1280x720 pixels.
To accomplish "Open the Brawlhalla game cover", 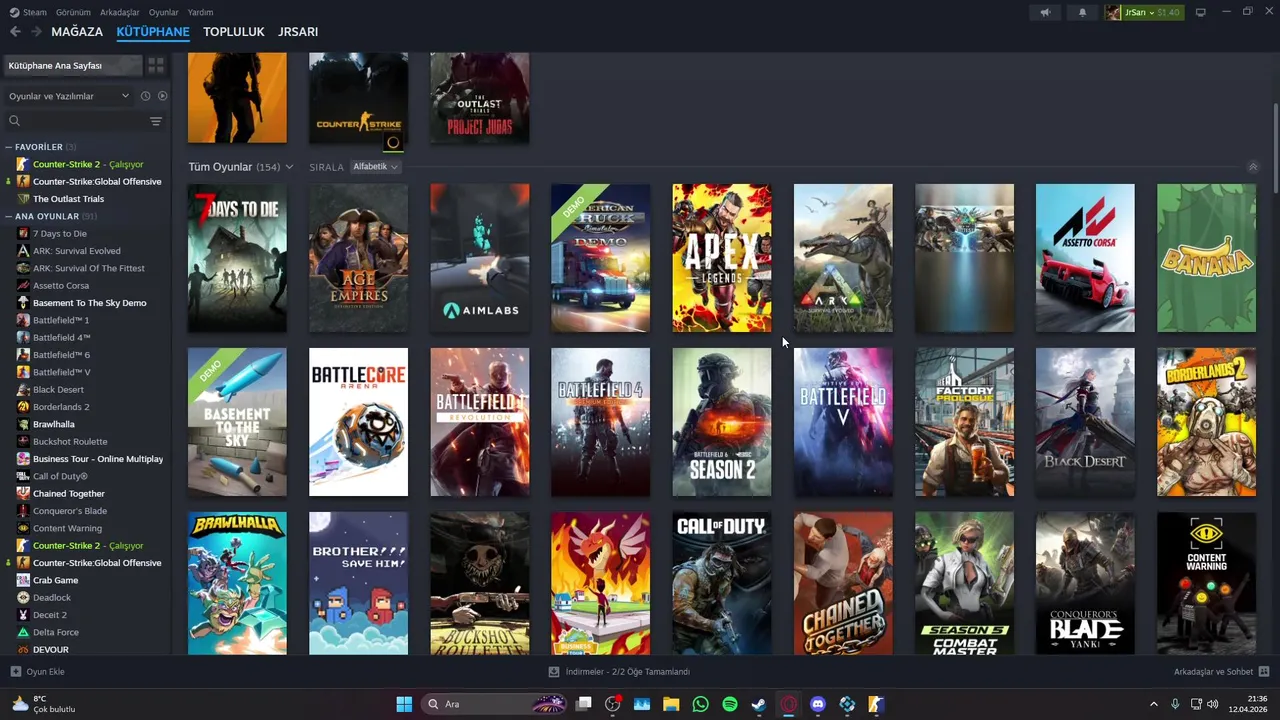I will (x=237, y=584).
